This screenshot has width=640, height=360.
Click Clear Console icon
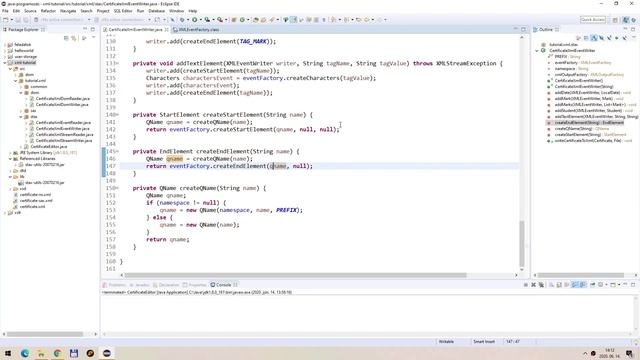[551, 284]
